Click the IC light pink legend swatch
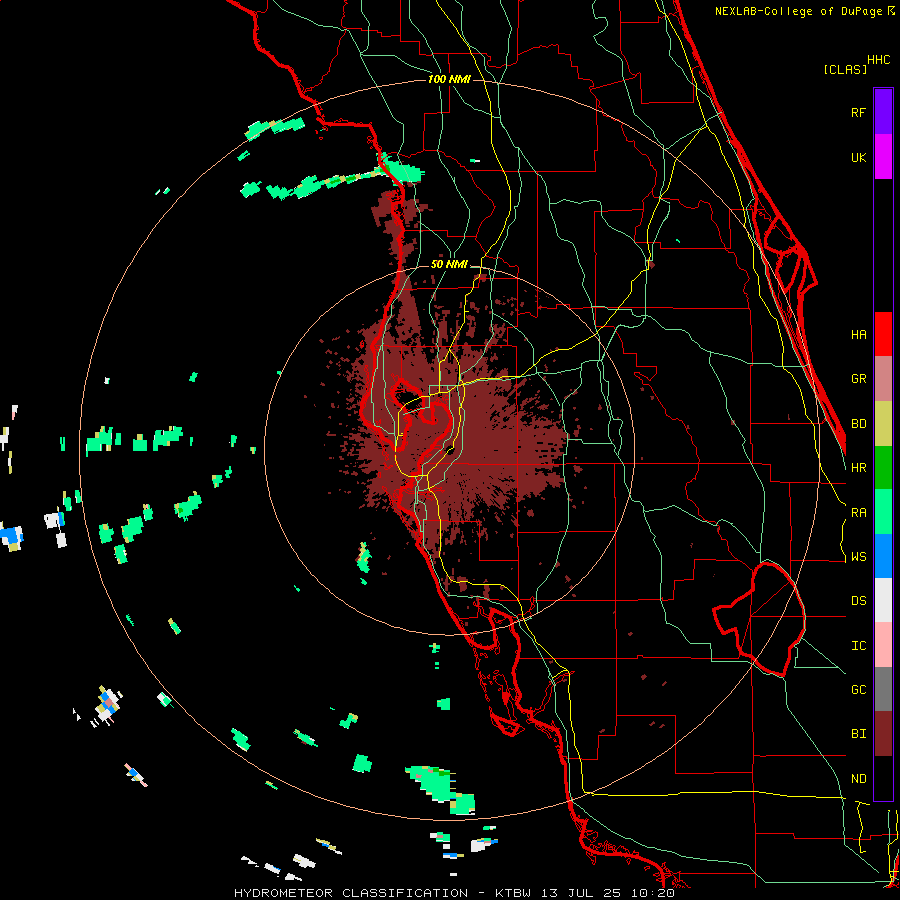The height and width of the screenshot is (900, 900). pyautogui.click(x=883, y=645)
